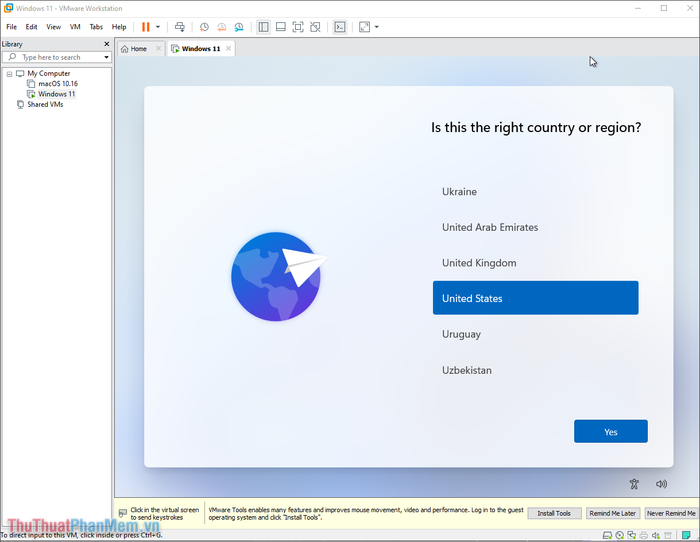
Task: Click the volume speaker icon in setup
Action: tap(661, 484)
